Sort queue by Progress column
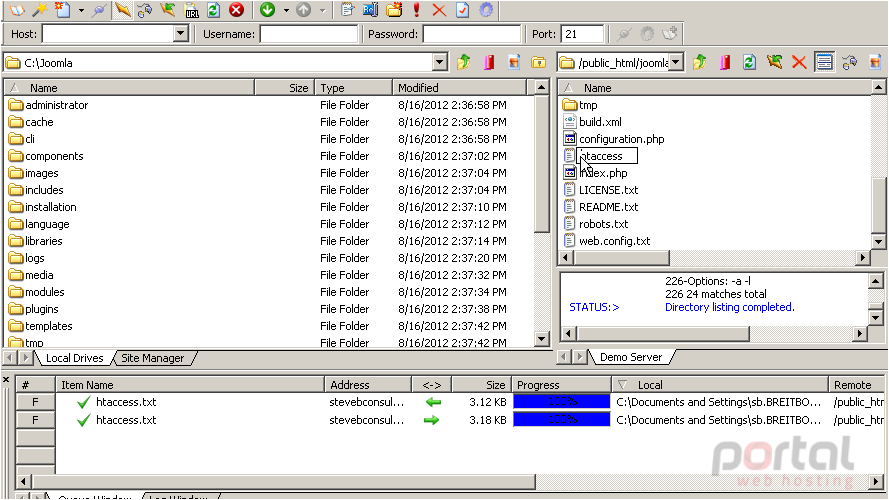 561,385
